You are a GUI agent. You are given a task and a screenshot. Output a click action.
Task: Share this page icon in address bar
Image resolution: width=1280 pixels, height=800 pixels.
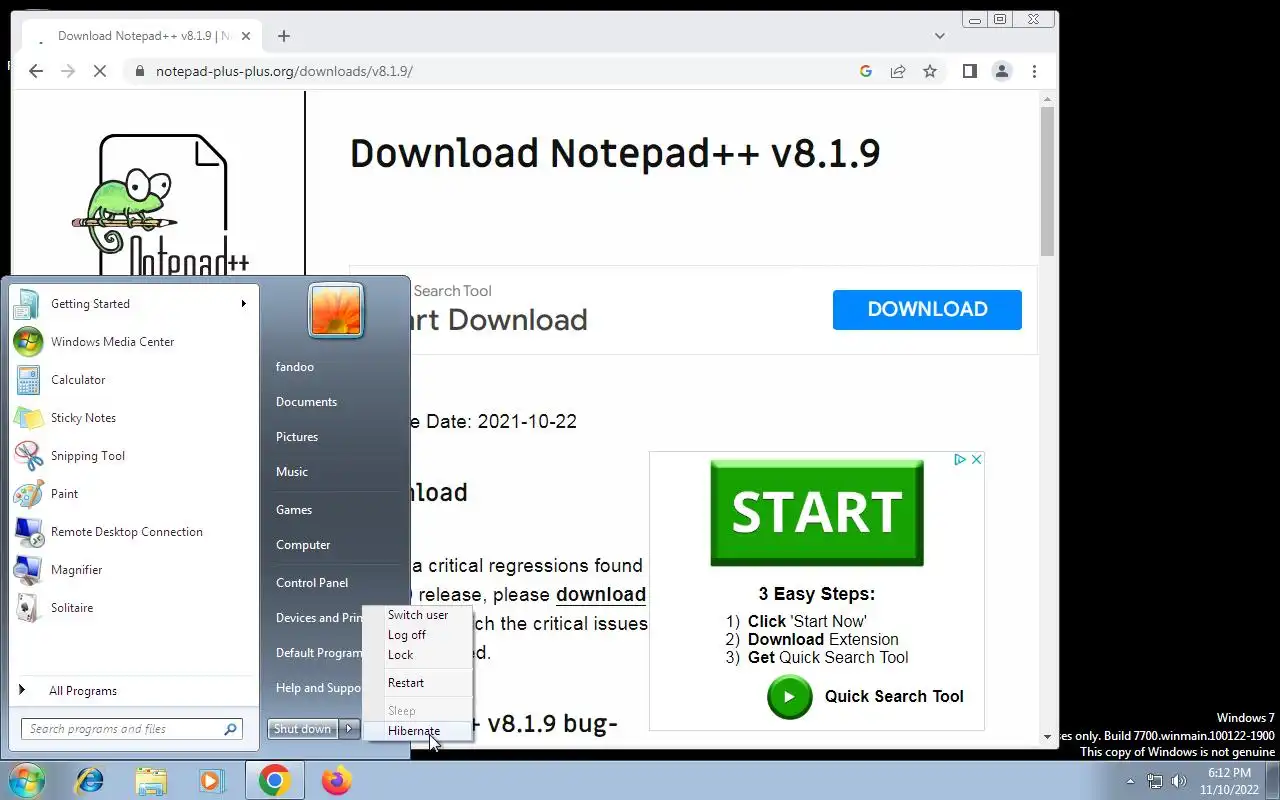[x=898, y=71]
